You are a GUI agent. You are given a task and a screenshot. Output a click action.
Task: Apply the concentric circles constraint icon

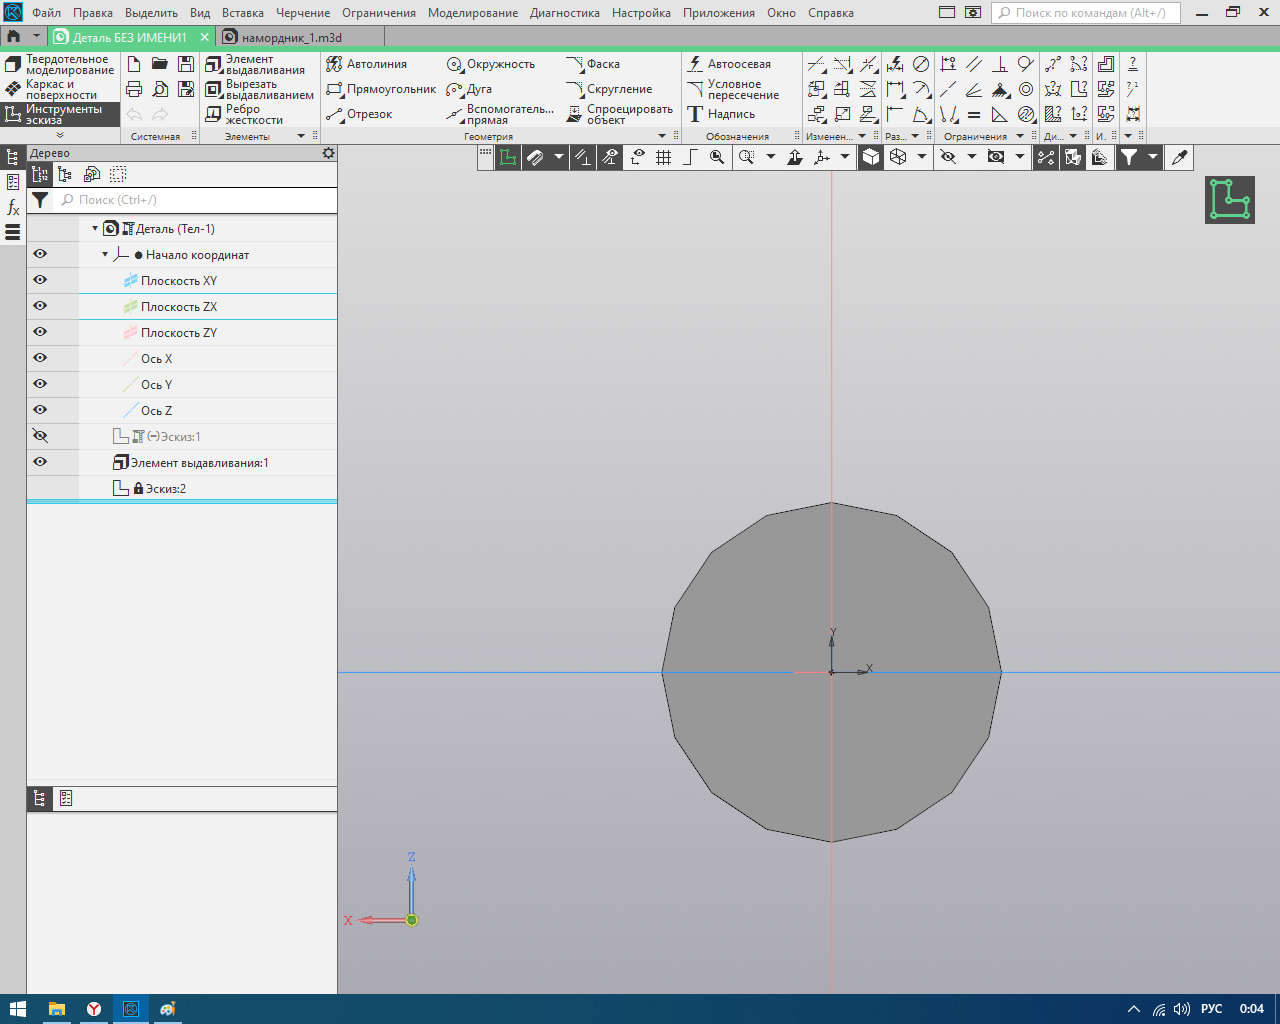click(x=1026, y=89)
